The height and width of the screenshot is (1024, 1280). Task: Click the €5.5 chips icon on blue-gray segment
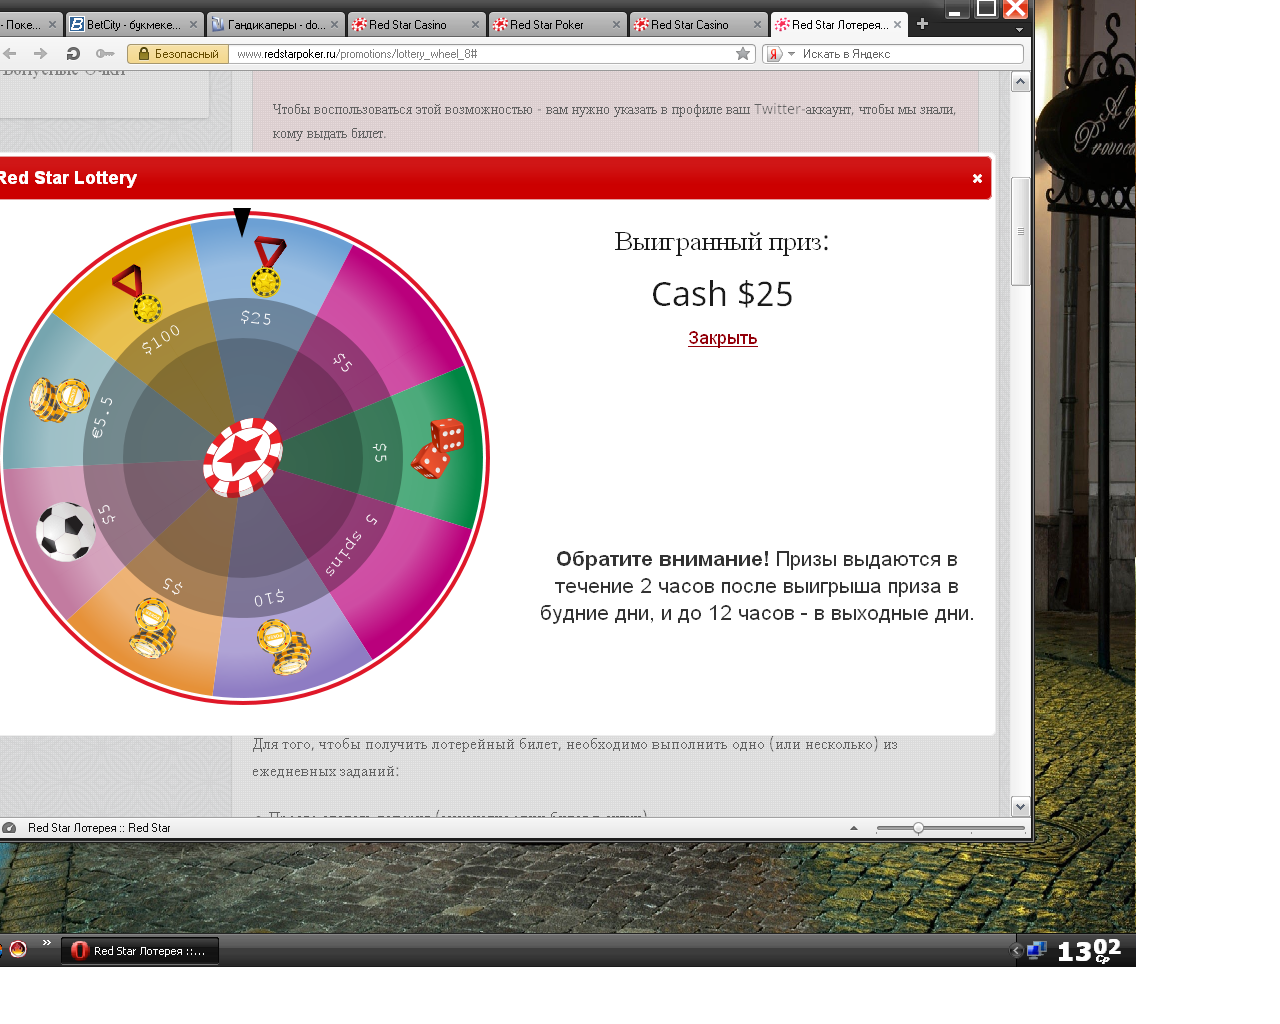point(59,398)
